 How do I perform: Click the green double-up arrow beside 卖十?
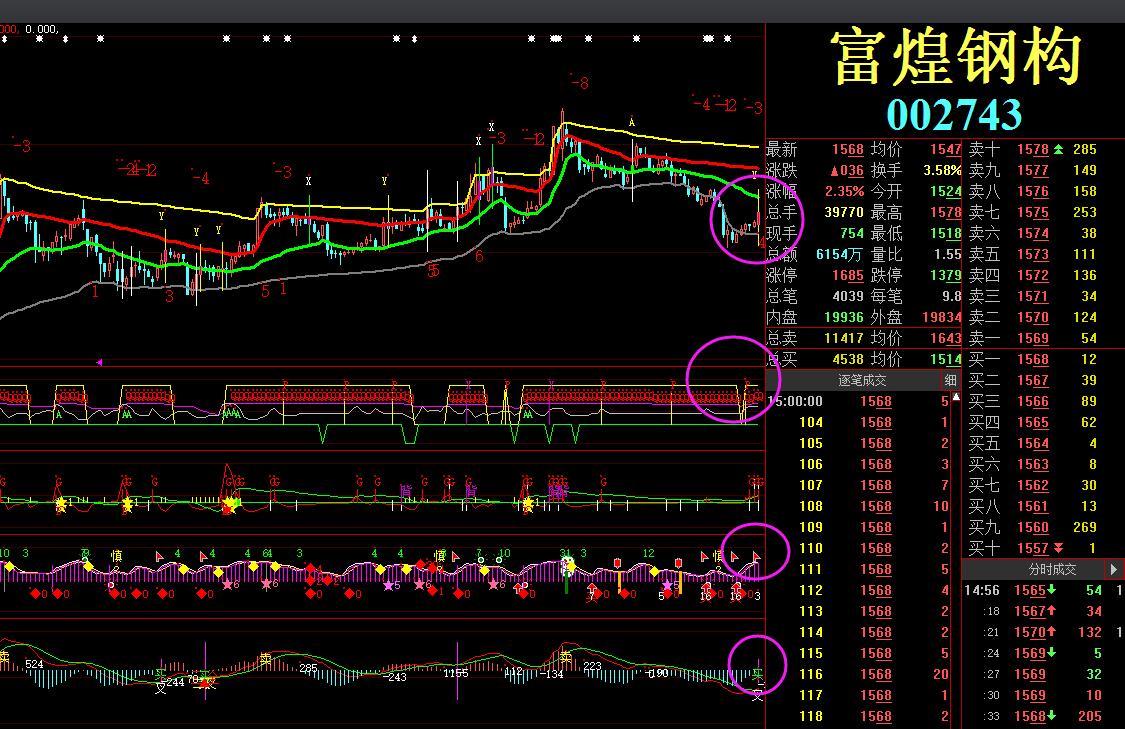(1058, 149)
